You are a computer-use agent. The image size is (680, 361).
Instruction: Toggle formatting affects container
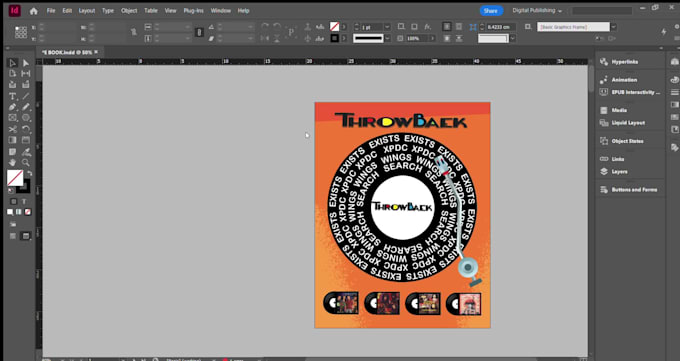[x=13, y=201]
